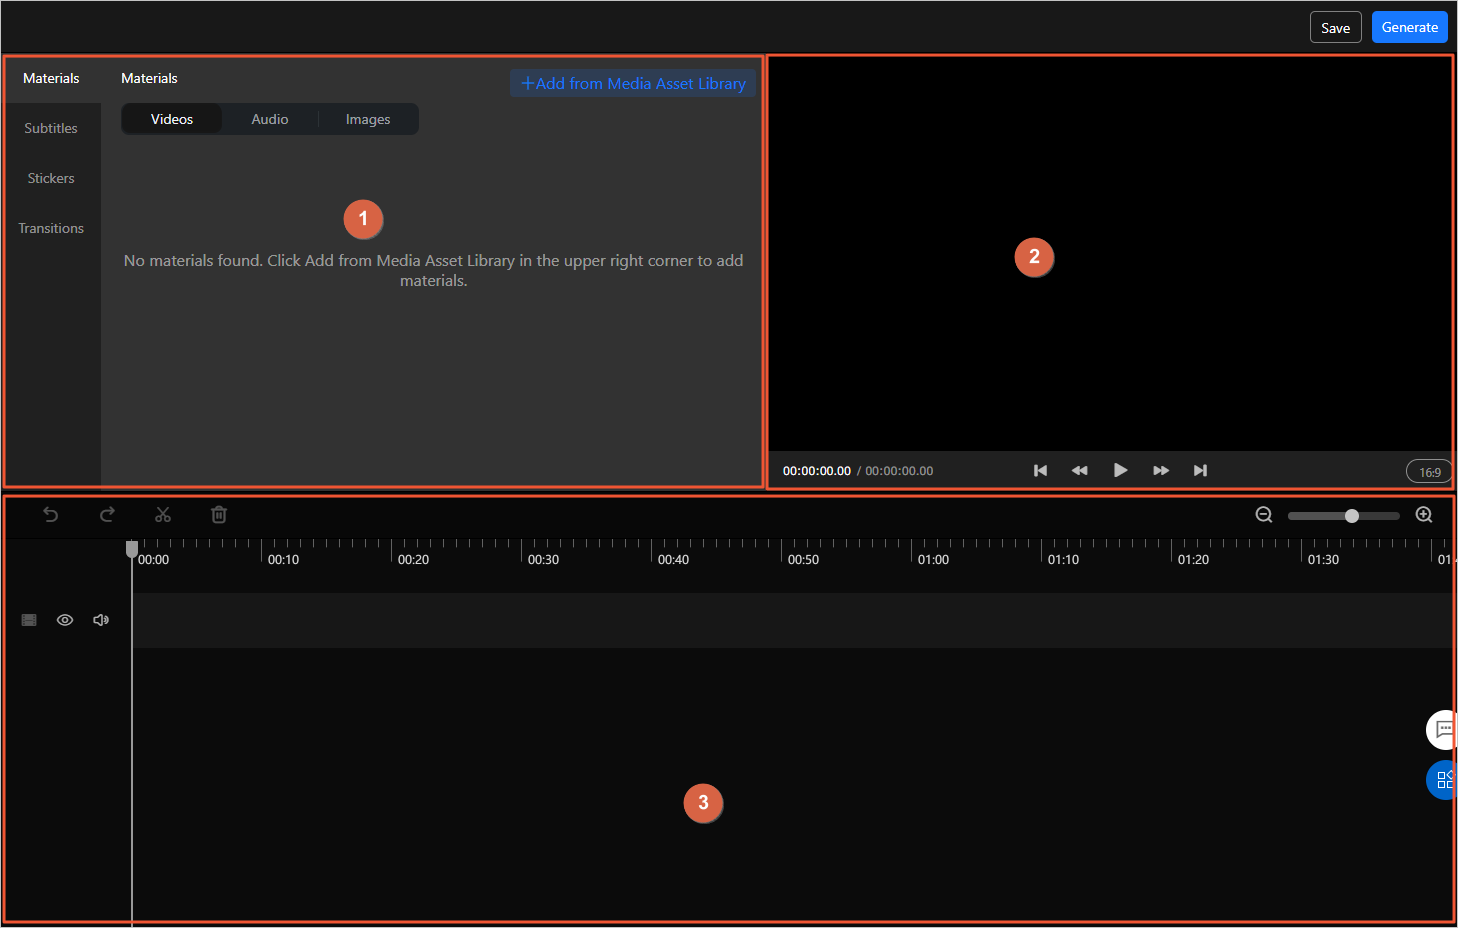Click the Save button
Screen dimensions: 1458x928
tap(1335, 28)
